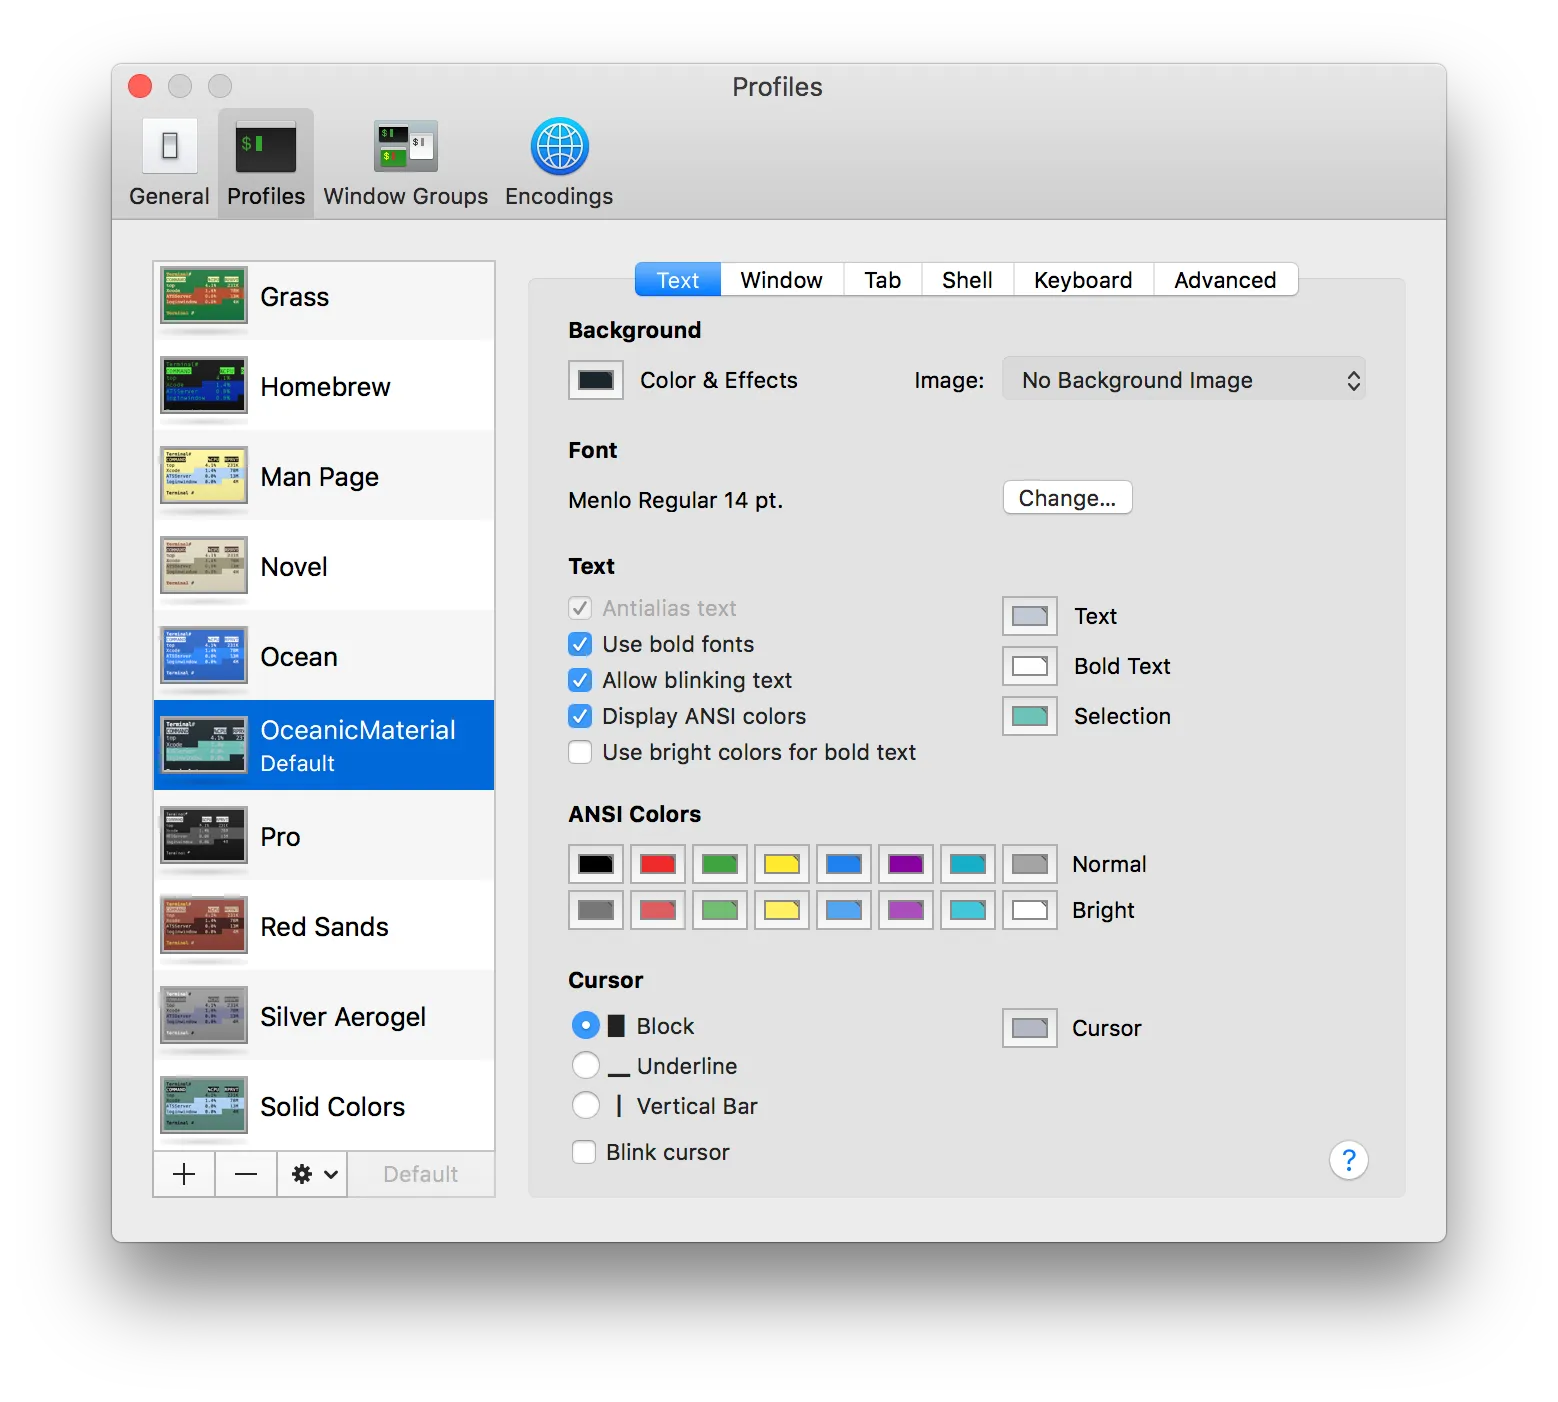Viewport: 1558px width, 1402px height.
Task: Select the Homebrew profile thumbnail
Action: click(204, 386)
